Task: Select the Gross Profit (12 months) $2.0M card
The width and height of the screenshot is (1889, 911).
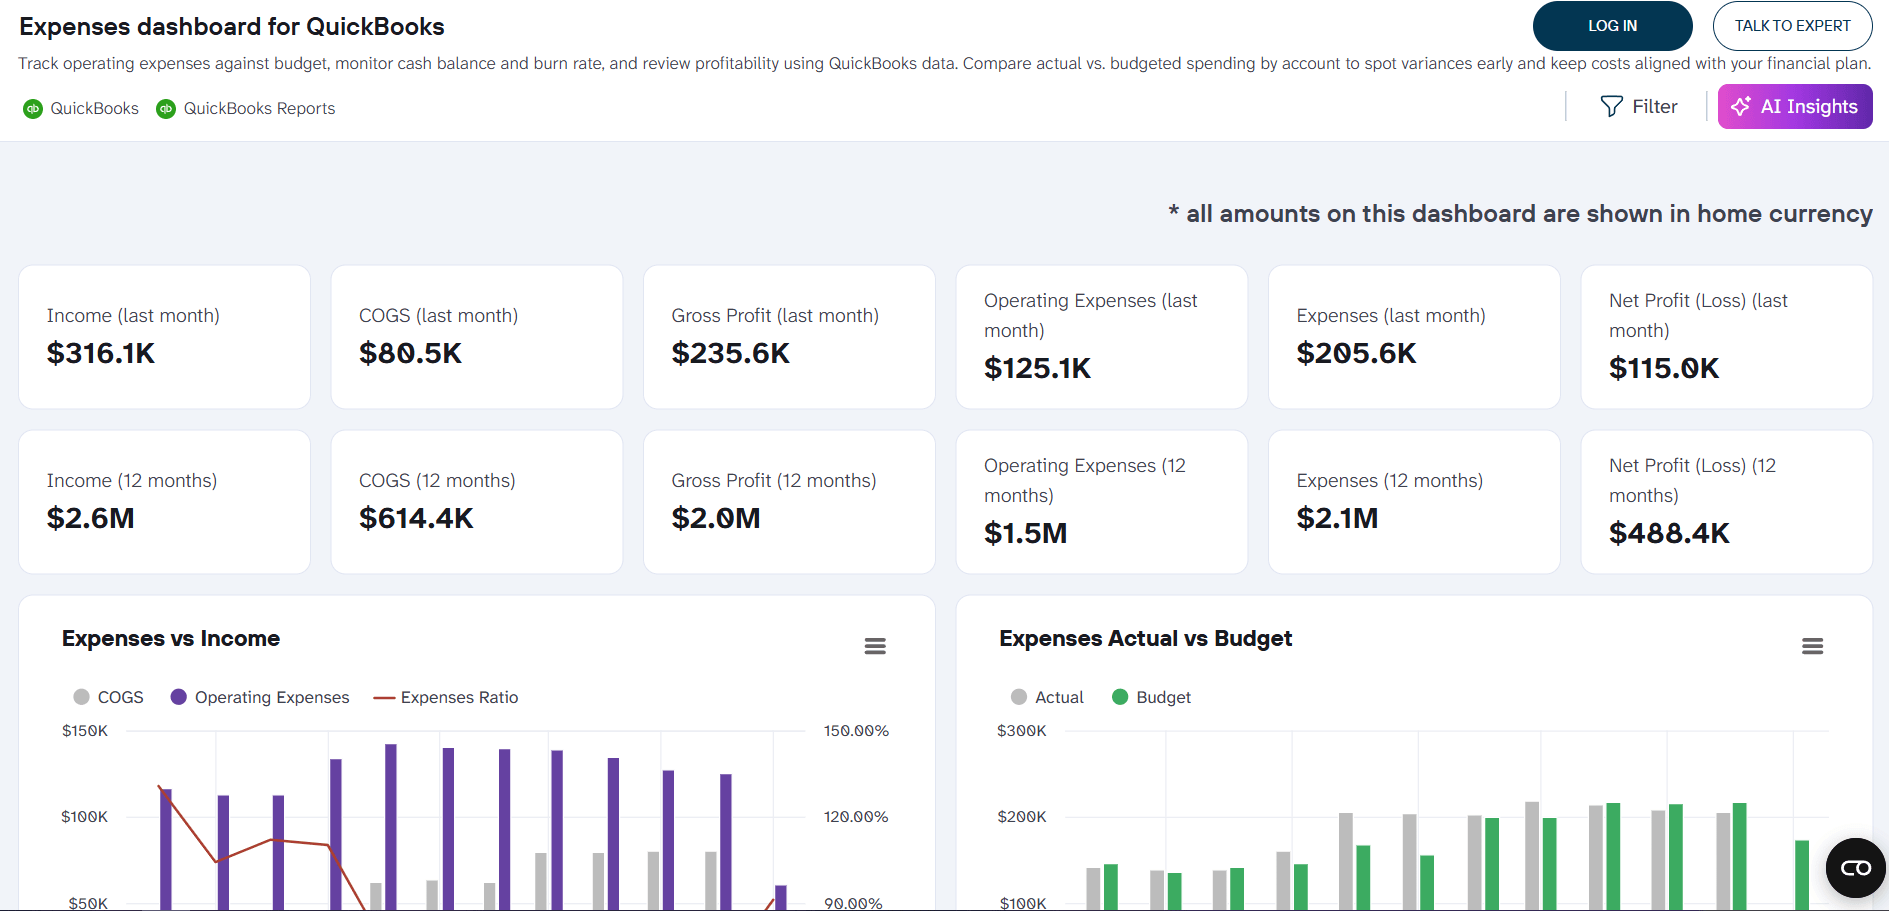Action: pos(789,502)
